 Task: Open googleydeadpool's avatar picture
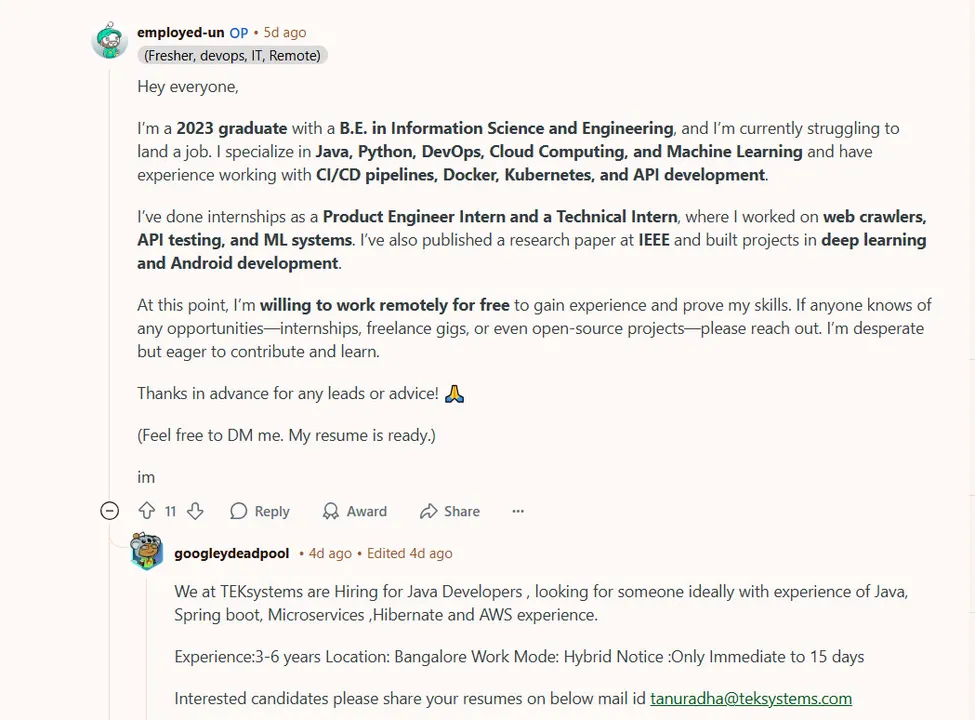tap(147, 551)
